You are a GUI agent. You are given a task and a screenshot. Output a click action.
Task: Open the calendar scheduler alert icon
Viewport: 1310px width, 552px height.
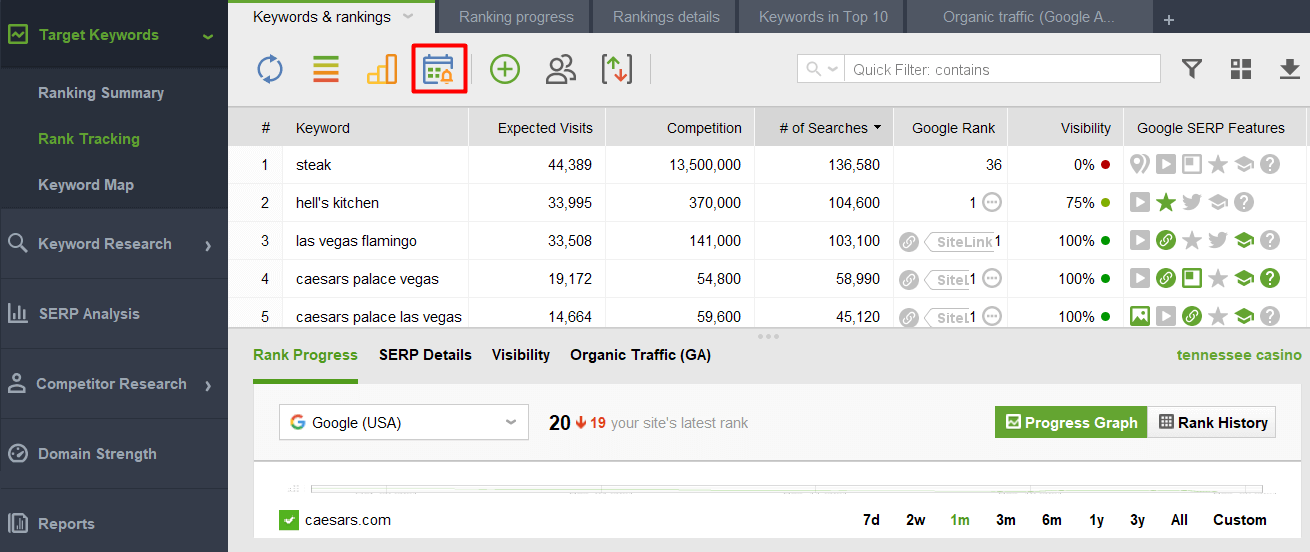(439, 69)
